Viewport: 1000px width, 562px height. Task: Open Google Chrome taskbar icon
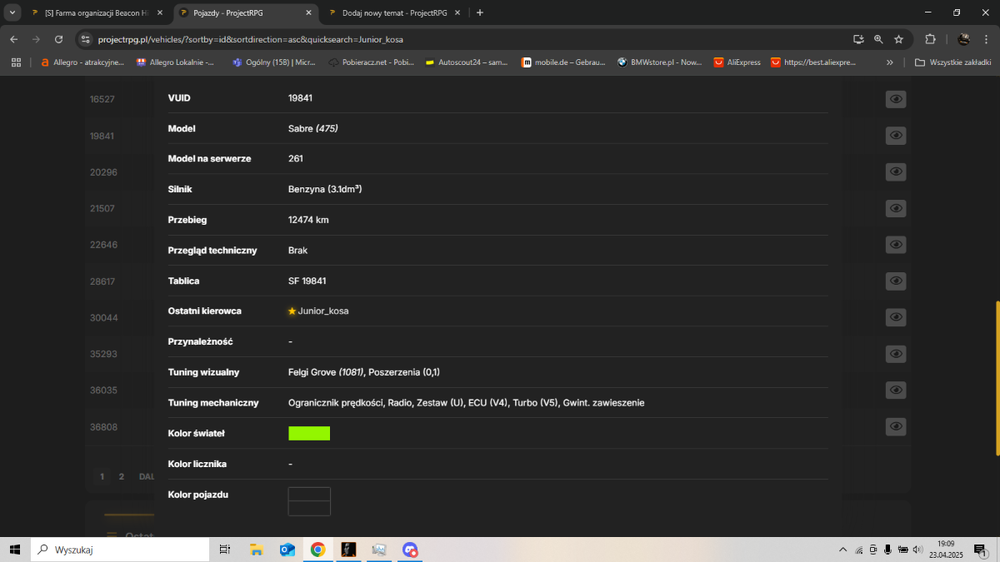point(318,549)
